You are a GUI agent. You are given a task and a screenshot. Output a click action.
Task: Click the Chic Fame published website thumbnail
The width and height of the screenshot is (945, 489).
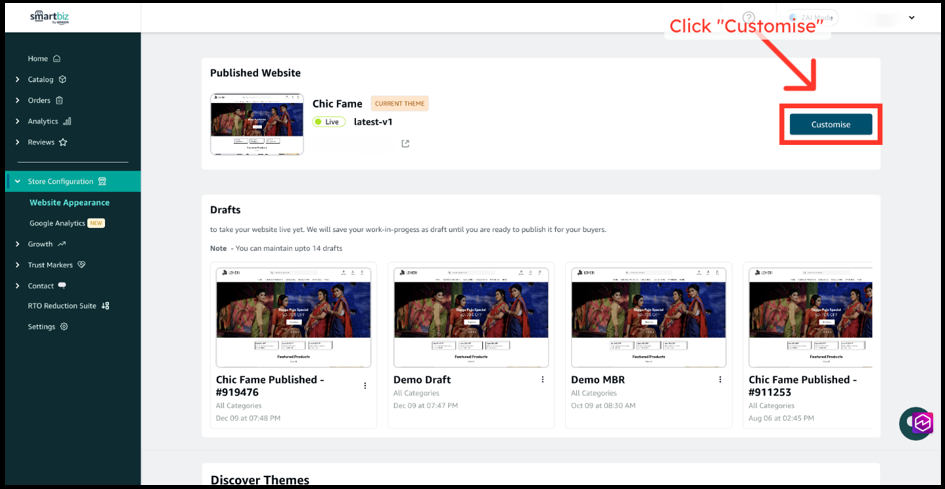257,124
